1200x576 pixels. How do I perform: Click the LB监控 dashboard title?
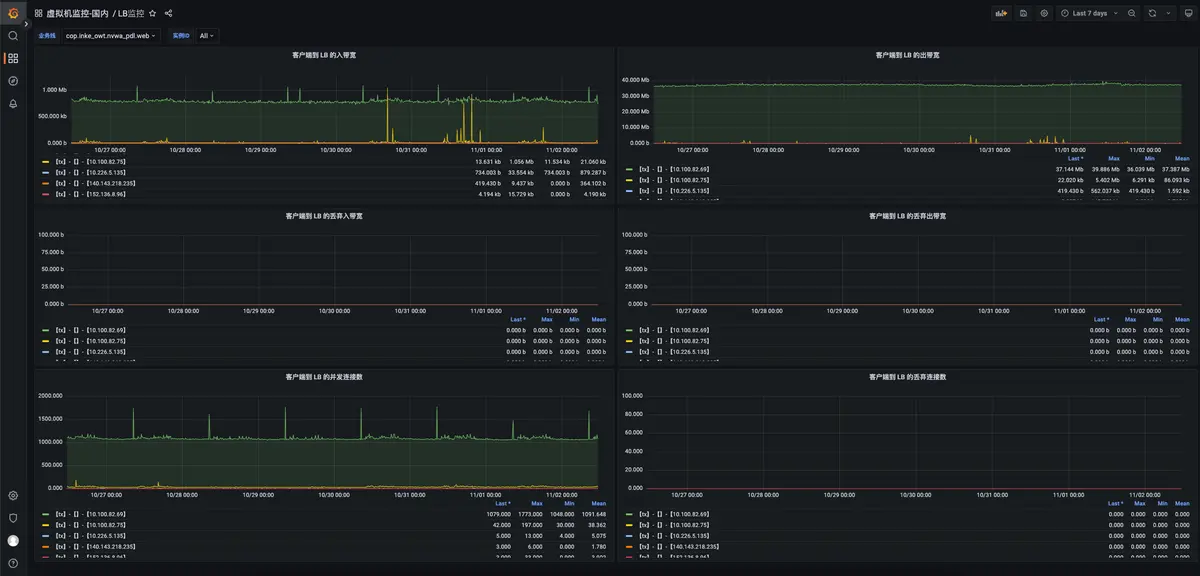[x=130, y=13]
